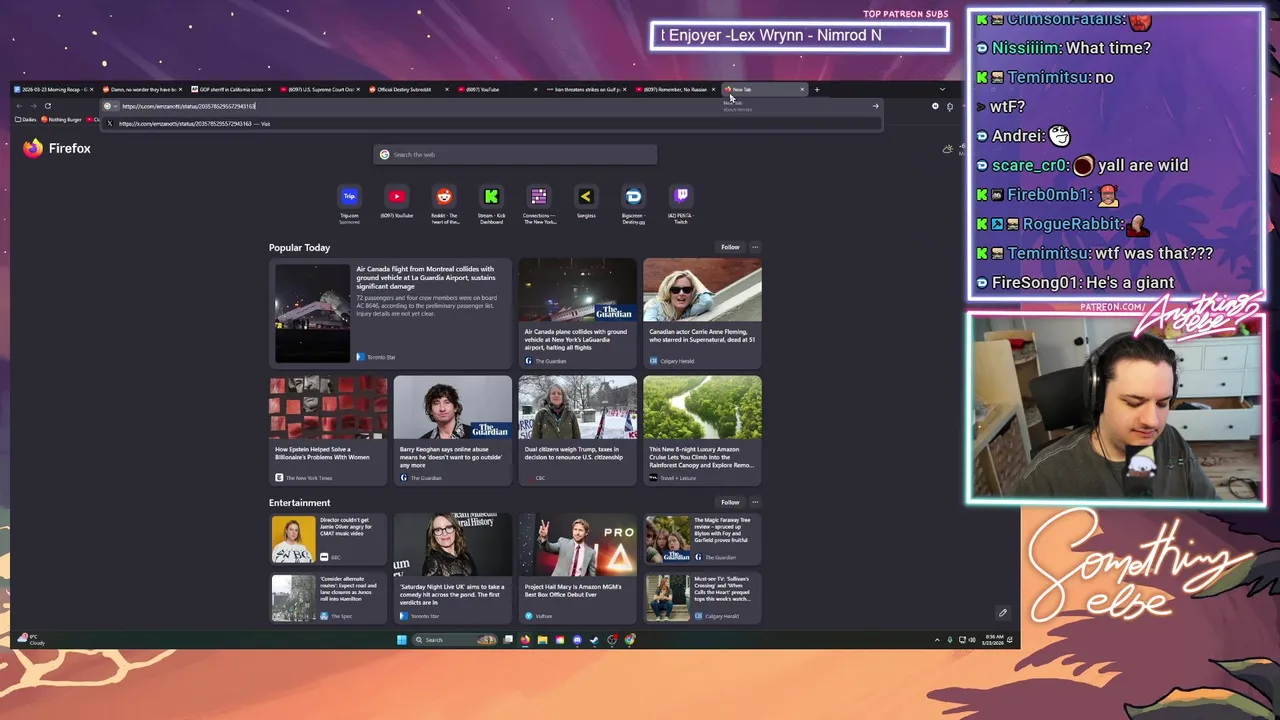Click the Windows taskbar Search box
The width and height of the screenshot is (1280, 720).
click(455, 640)
